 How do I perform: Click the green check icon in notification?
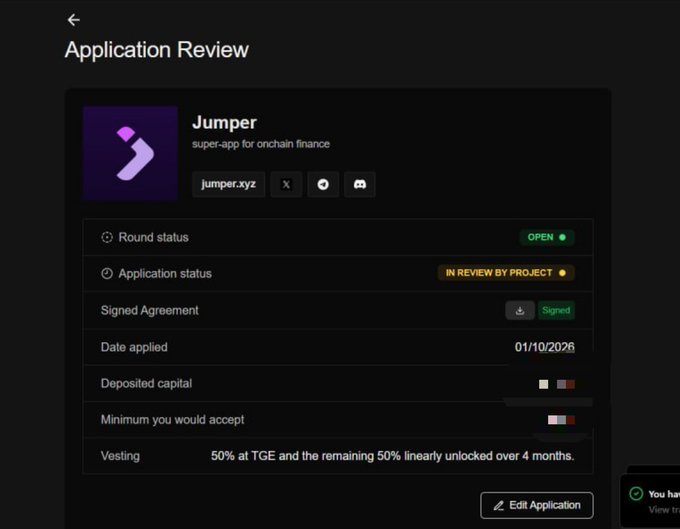636,493
